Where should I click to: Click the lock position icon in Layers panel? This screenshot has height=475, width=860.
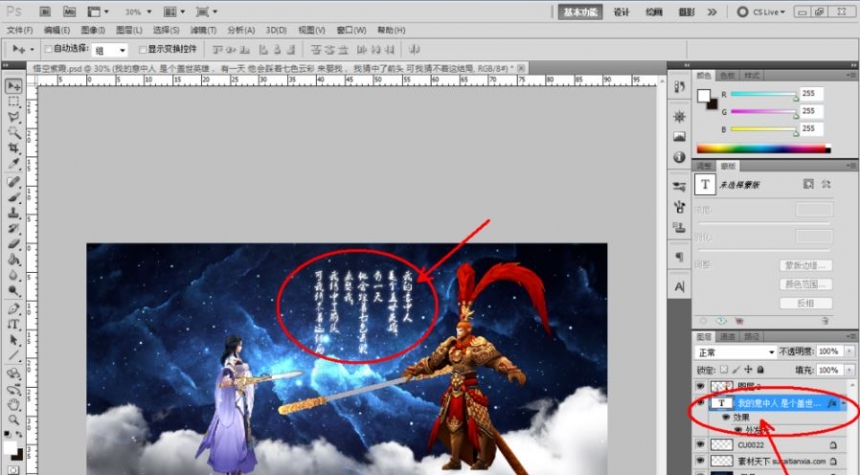(x=748, y=370)
